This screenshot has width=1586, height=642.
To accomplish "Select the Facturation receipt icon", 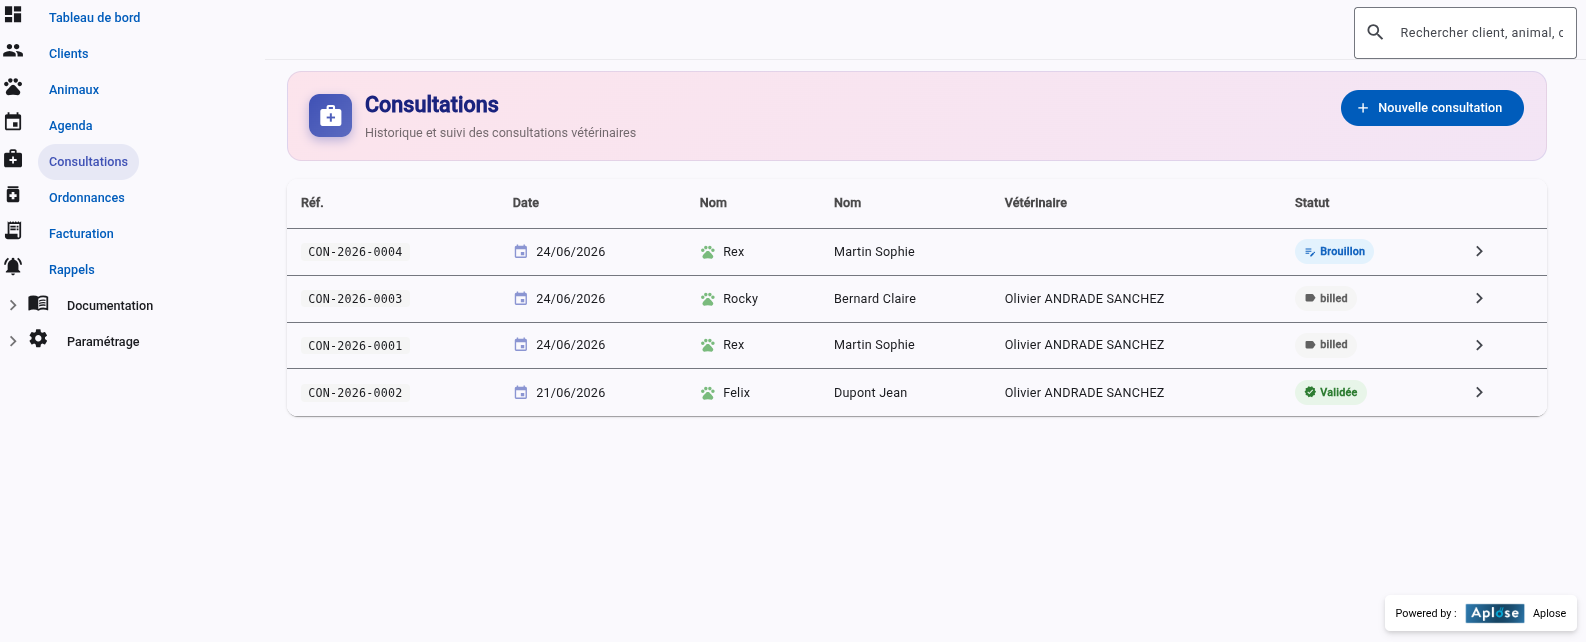I will tap(13, 230).
